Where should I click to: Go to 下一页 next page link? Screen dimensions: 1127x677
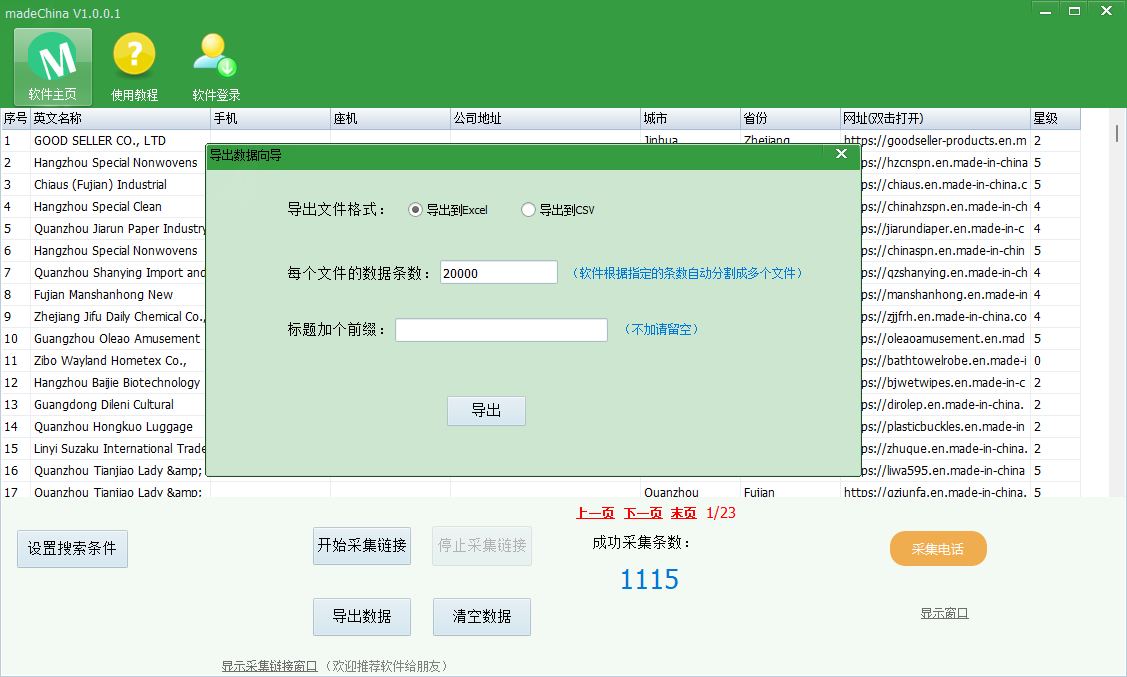click(x=643, y=513)
